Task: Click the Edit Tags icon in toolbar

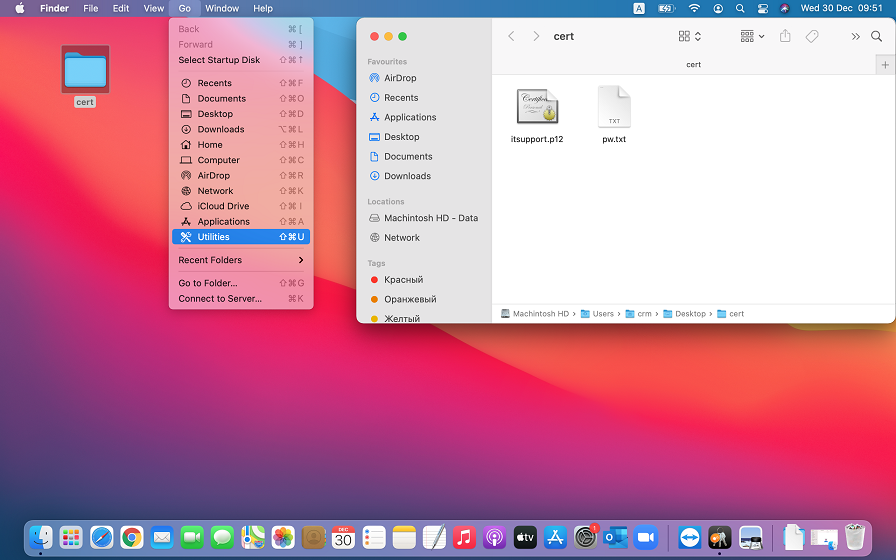Action: click(812, 36)
